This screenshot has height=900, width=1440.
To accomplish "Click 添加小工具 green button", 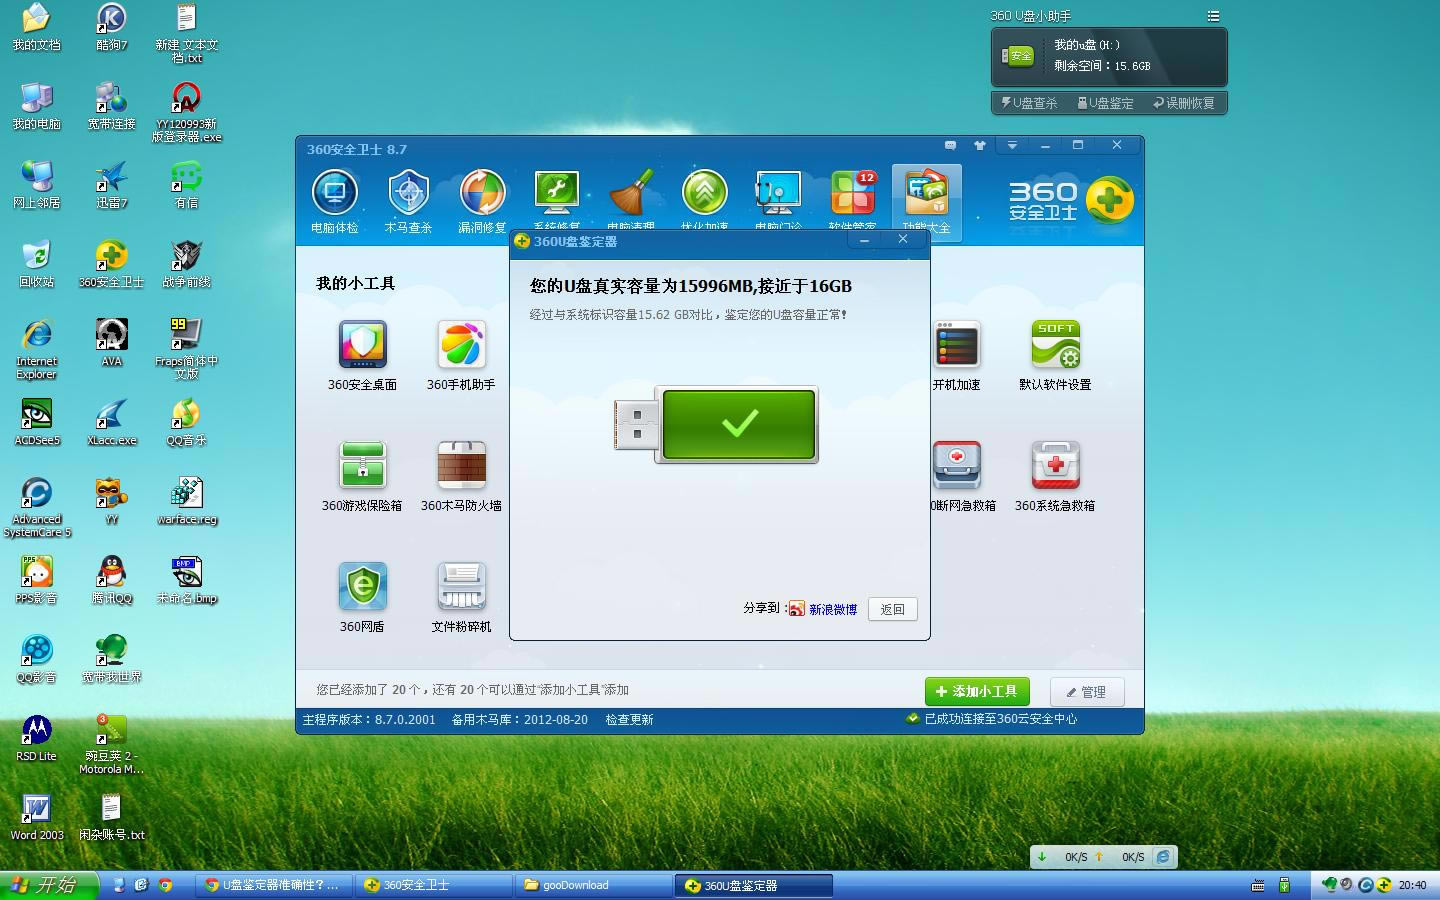I will pos(977,691).
